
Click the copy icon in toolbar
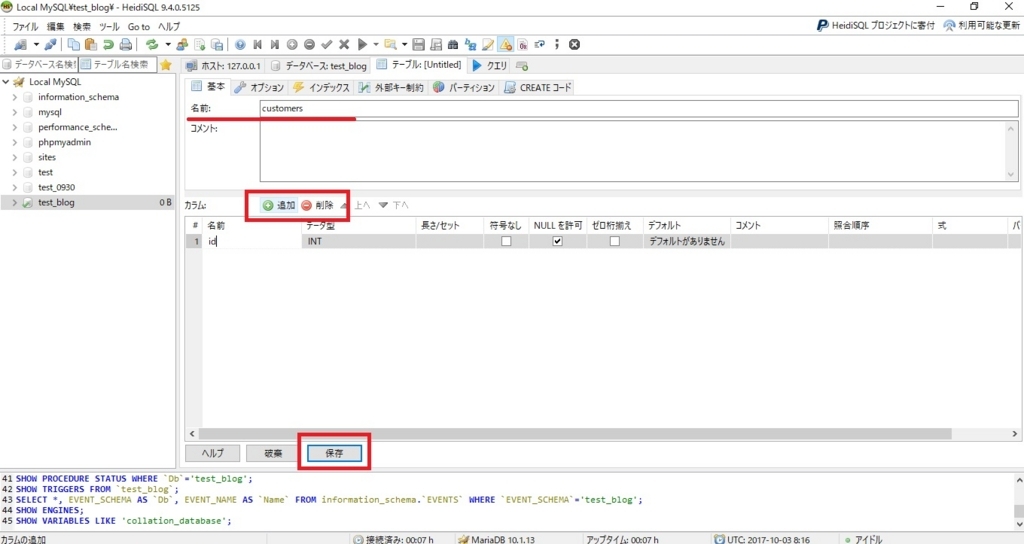pos(74,44)
